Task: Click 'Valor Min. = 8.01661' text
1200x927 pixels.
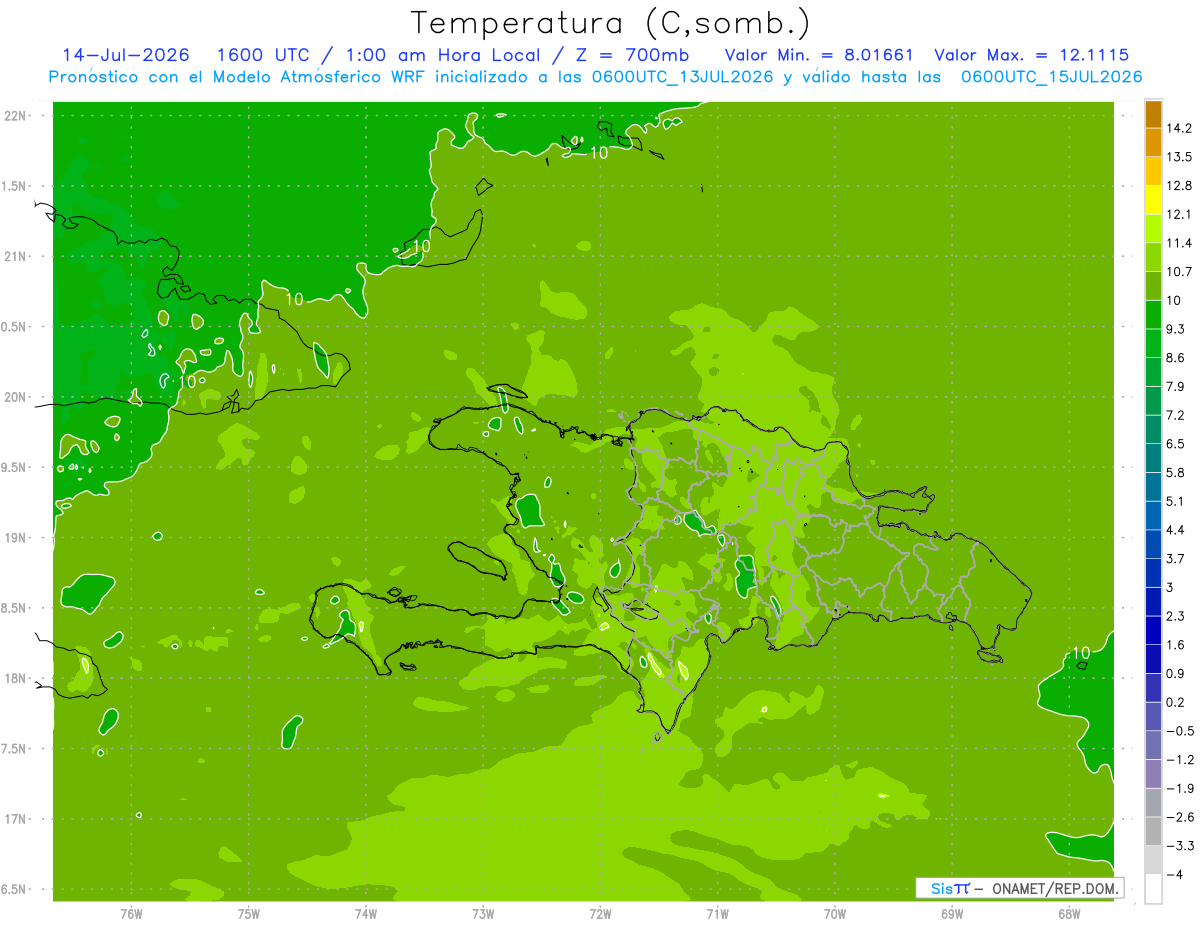Action: [819, 55]
